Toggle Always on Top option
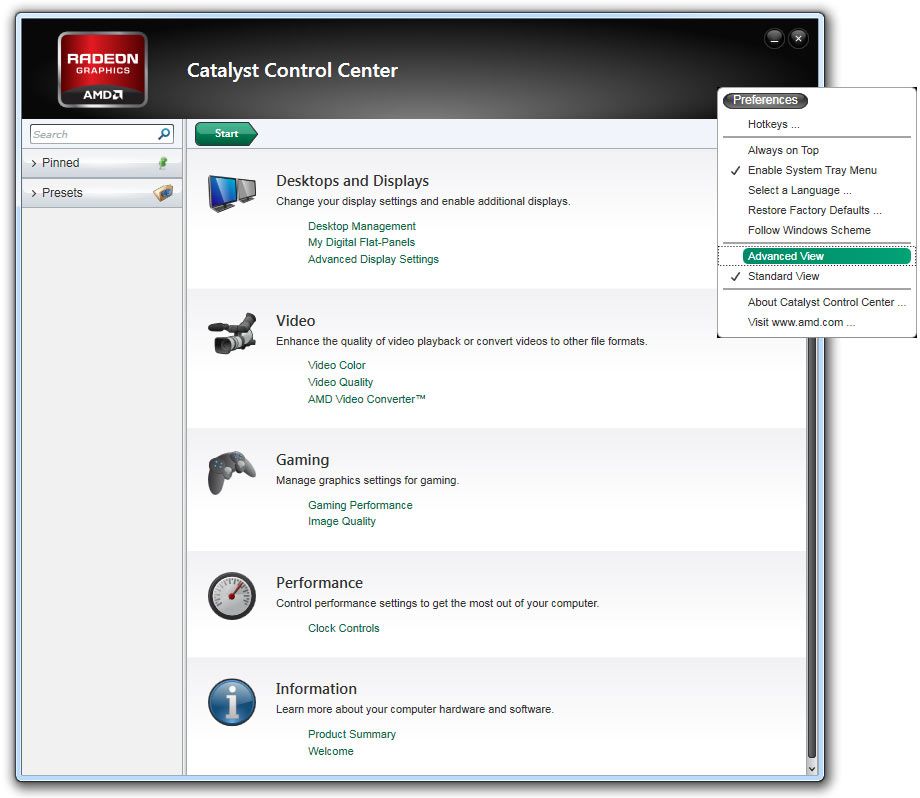The width and height of the screenshot is (920, 798). 783,150
